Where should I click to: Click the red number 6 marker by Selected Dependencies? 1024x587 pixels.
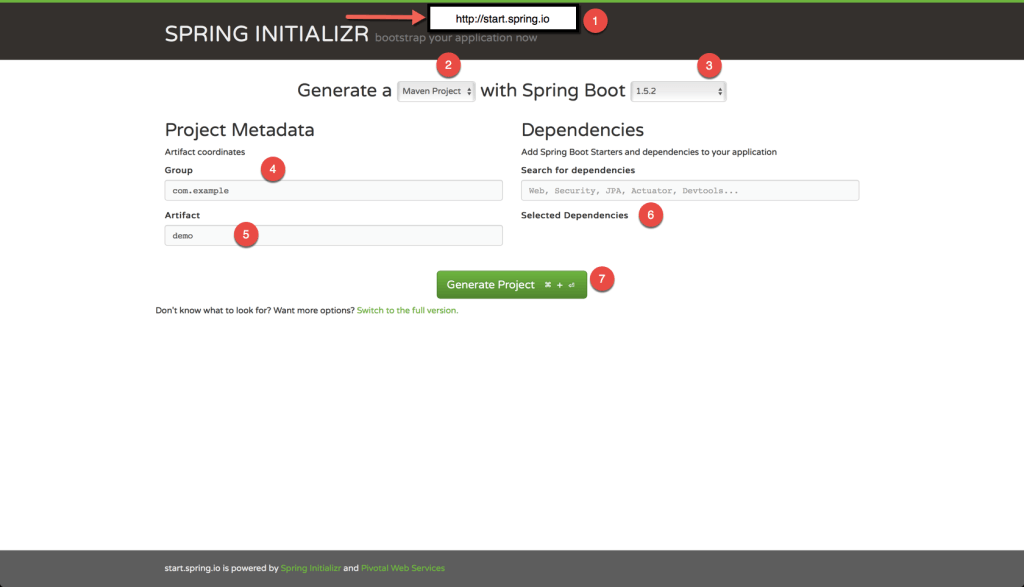tap(651, 215)
